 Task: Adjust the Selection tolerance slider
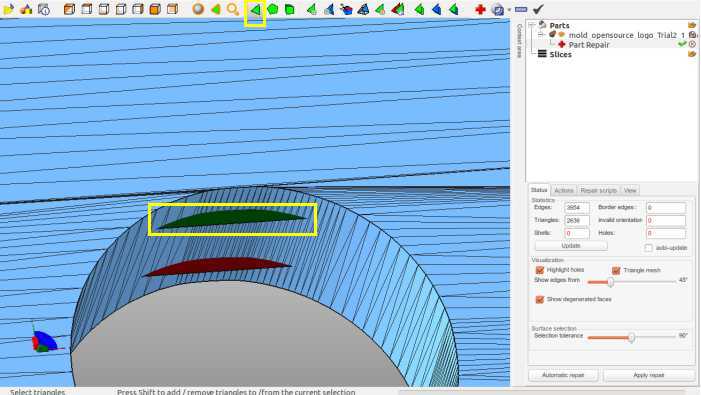click(x=631, y=337)
